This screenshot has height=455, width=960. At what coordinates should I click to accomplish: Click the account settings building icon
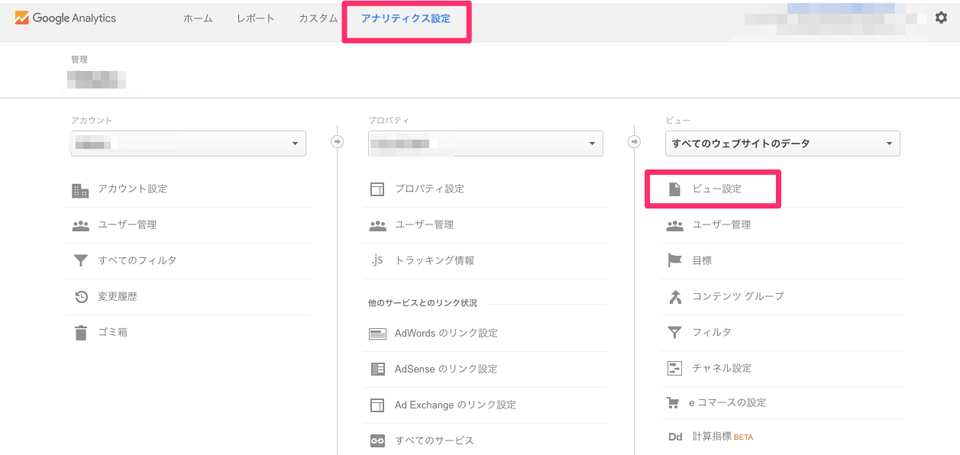coord(81,189)
